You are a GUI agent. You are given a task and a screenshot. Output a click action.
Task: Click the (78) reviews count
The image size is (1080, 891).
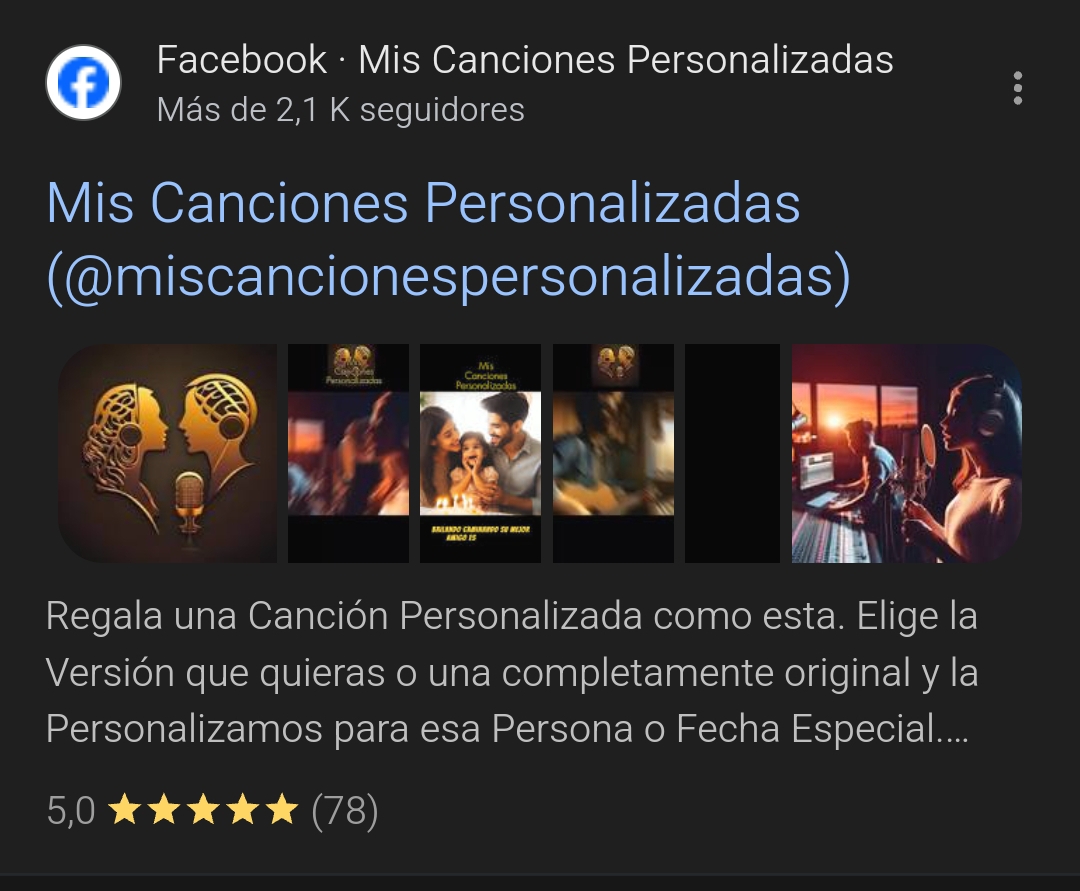pyautogui.click(x=345, y=810)
